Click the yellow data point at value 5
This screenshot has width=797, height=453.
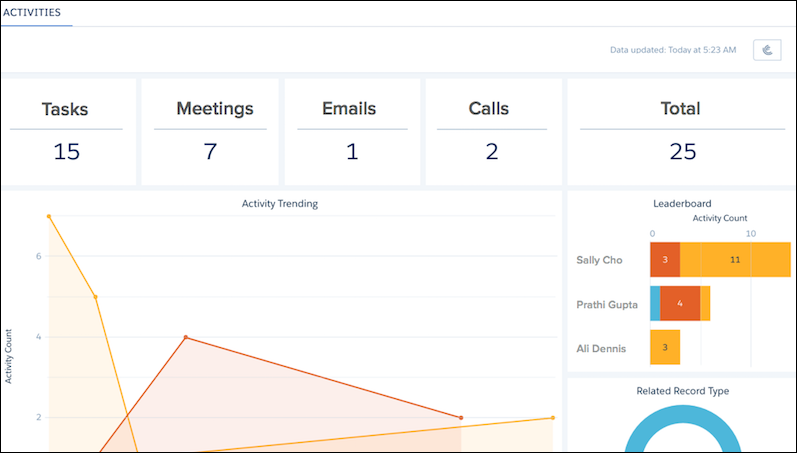point(96,297)
